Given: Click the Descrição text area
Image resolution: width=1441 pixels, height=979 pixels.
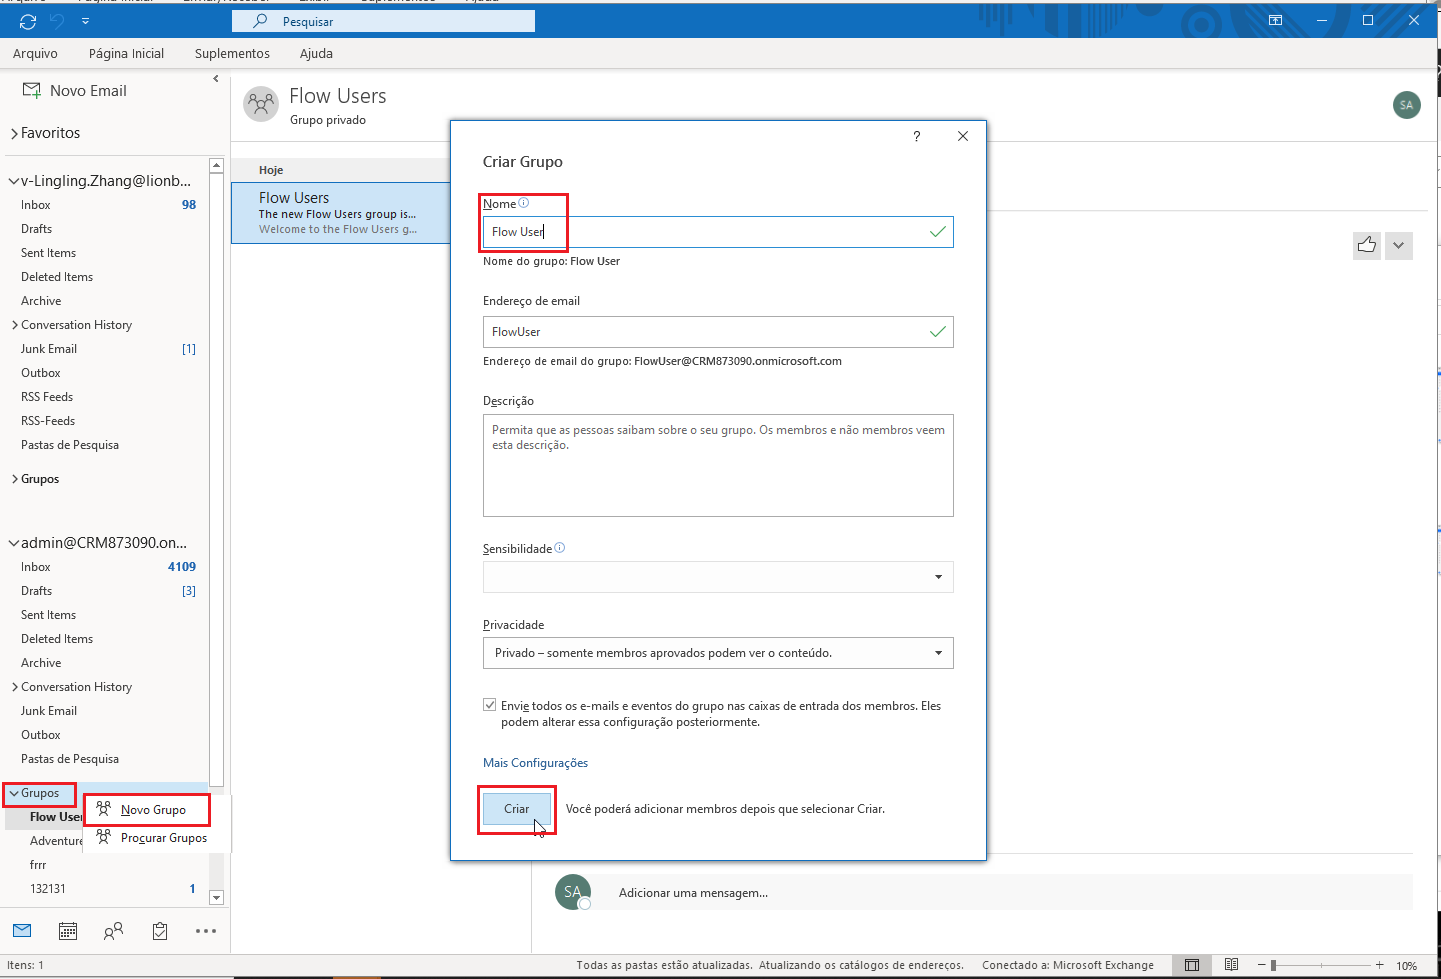Looking at the screenshot, I should [x=718, y=465].
